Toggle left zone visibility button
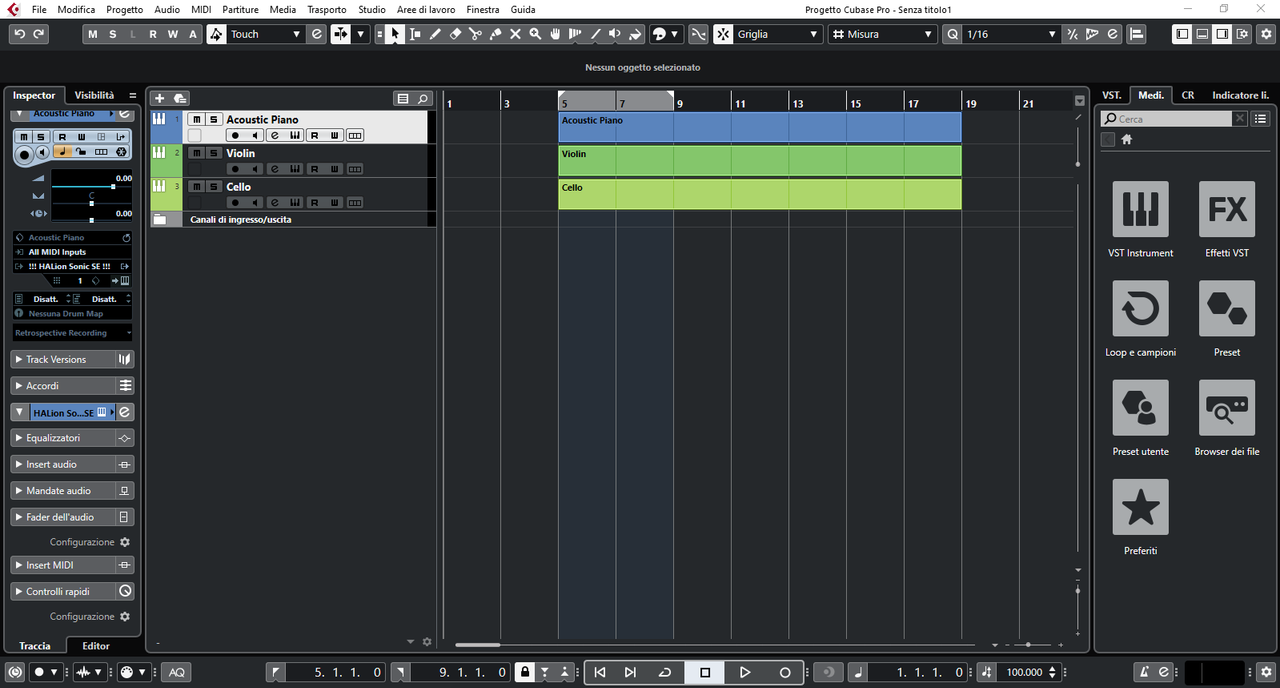This screenshot has width=1280, height=688. (1183, 34)
